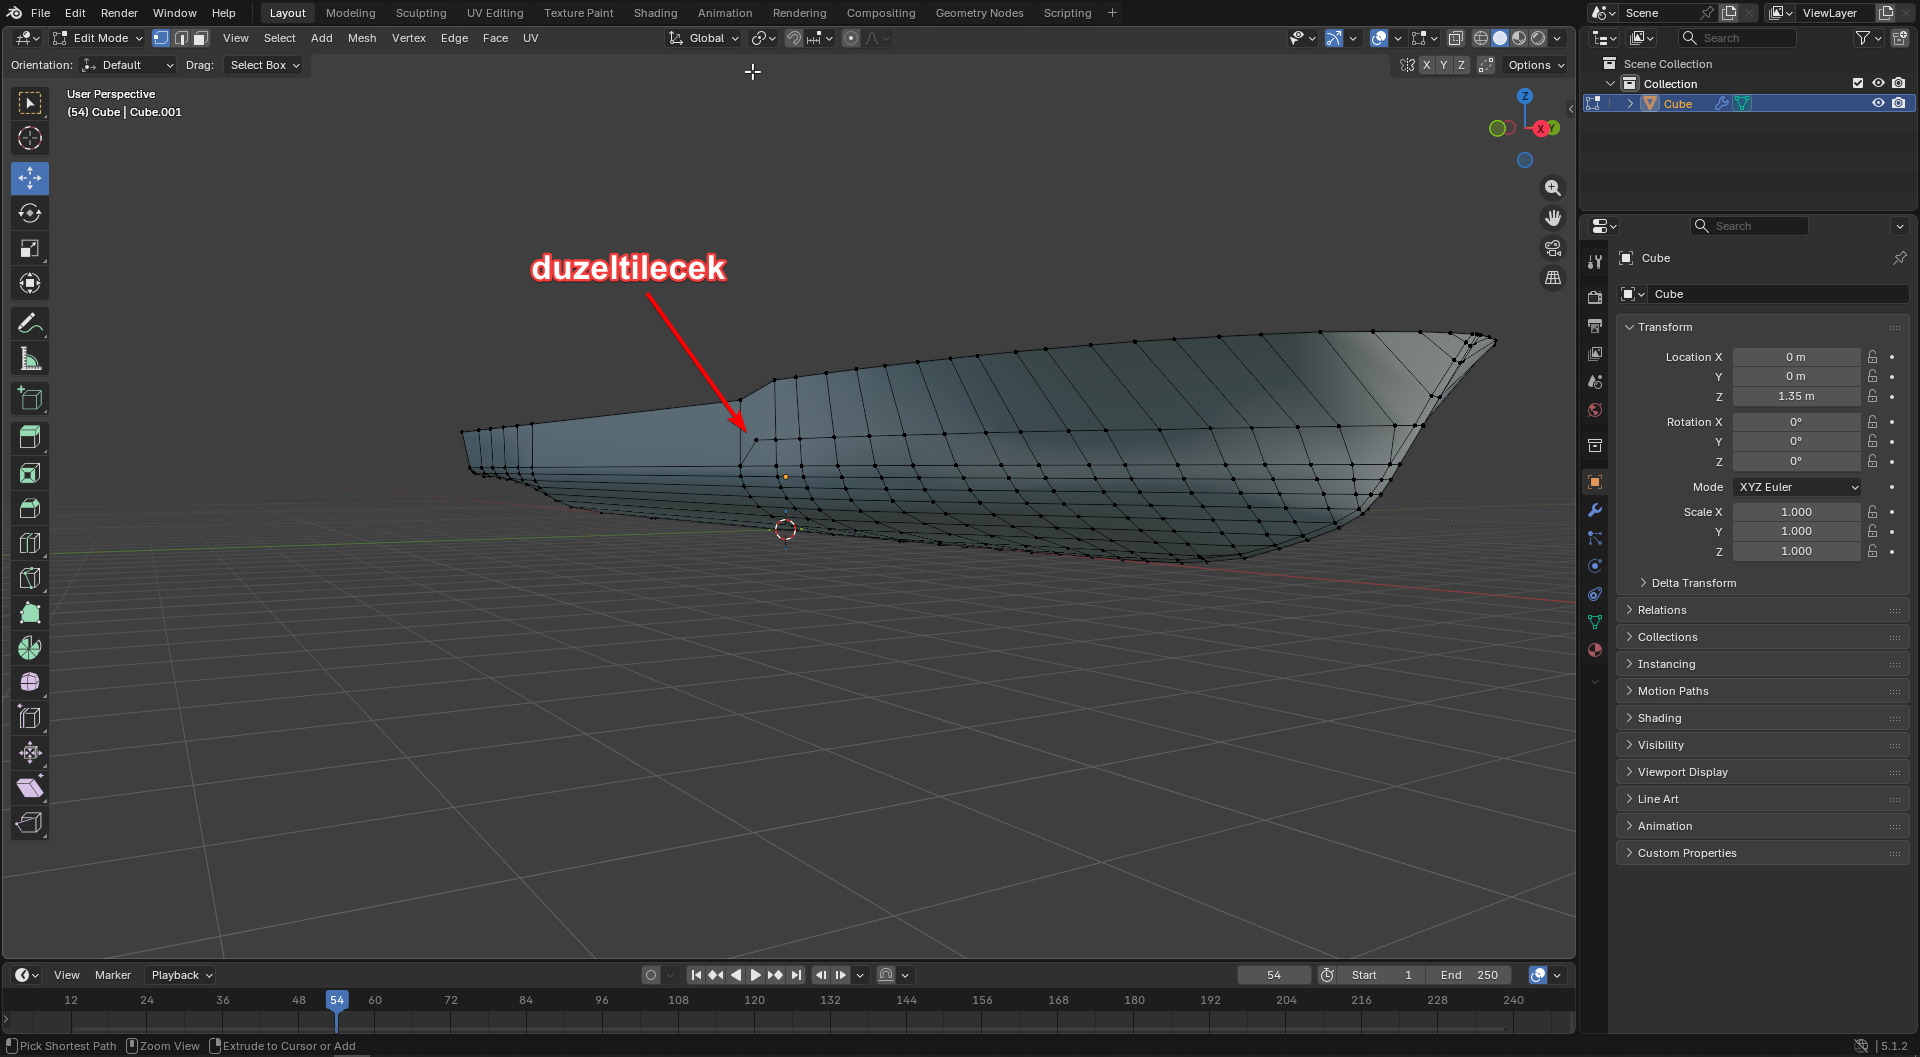The image size is (1920, 1057).
Task: Click the Location Z value field
Action: [x=1796, y=396]
